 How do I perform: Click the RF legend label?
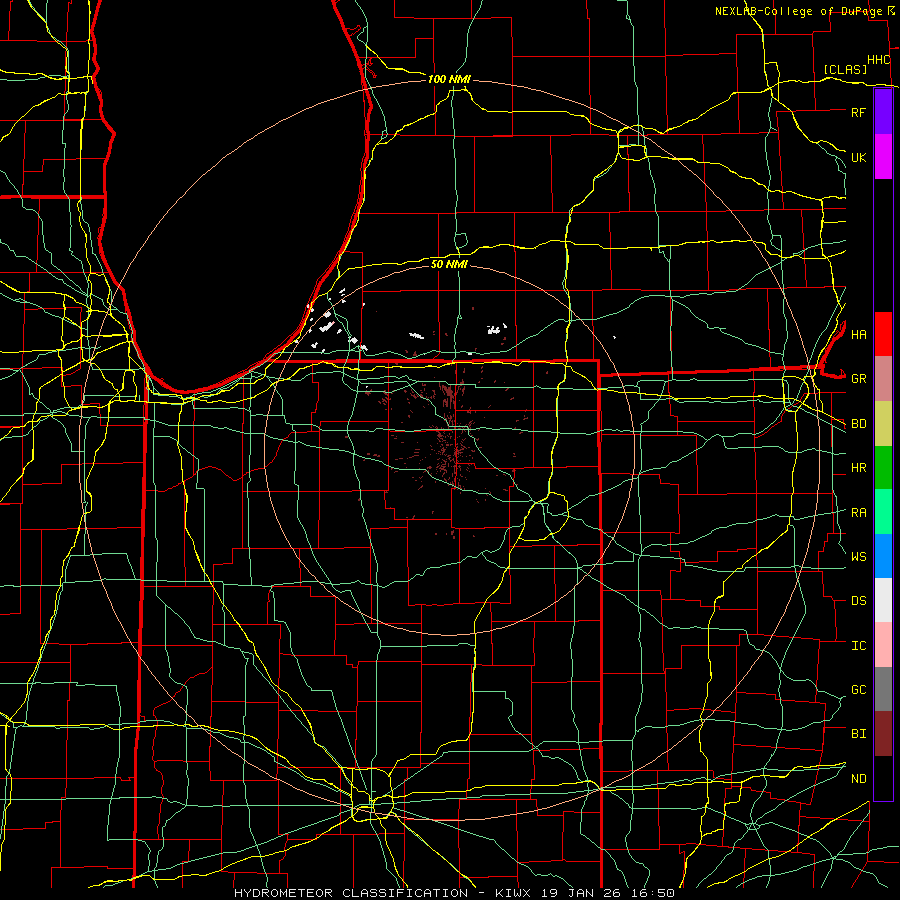(x=858, y=112)
